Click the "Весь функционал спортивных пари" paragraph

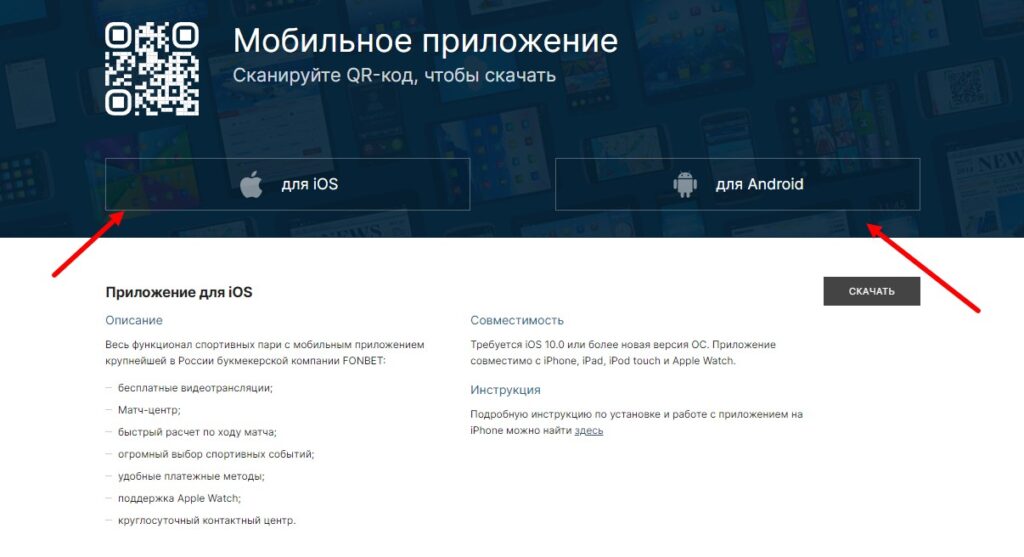(x=264, y=353)
